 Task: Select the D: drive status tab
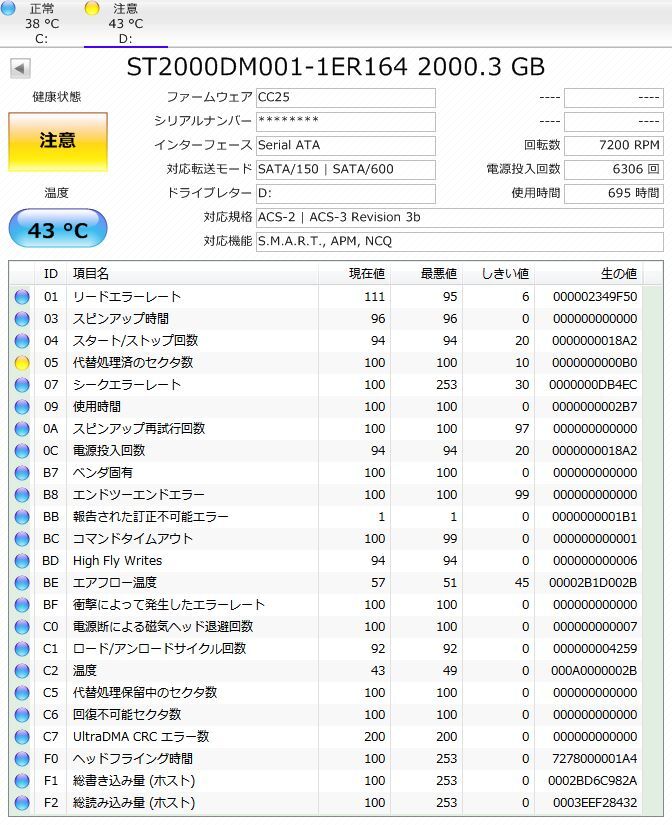[126, 23]
